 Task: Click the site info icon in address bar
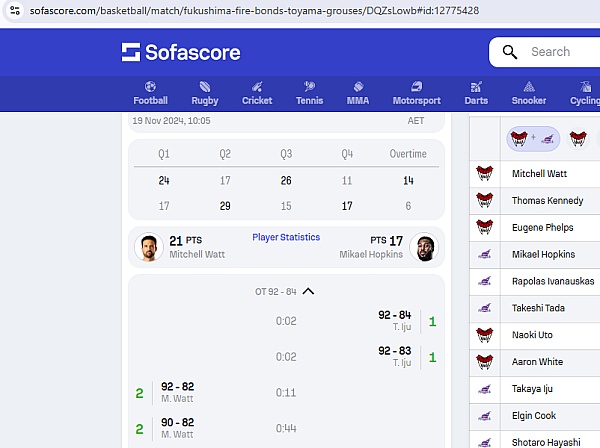tap(15, 10)
